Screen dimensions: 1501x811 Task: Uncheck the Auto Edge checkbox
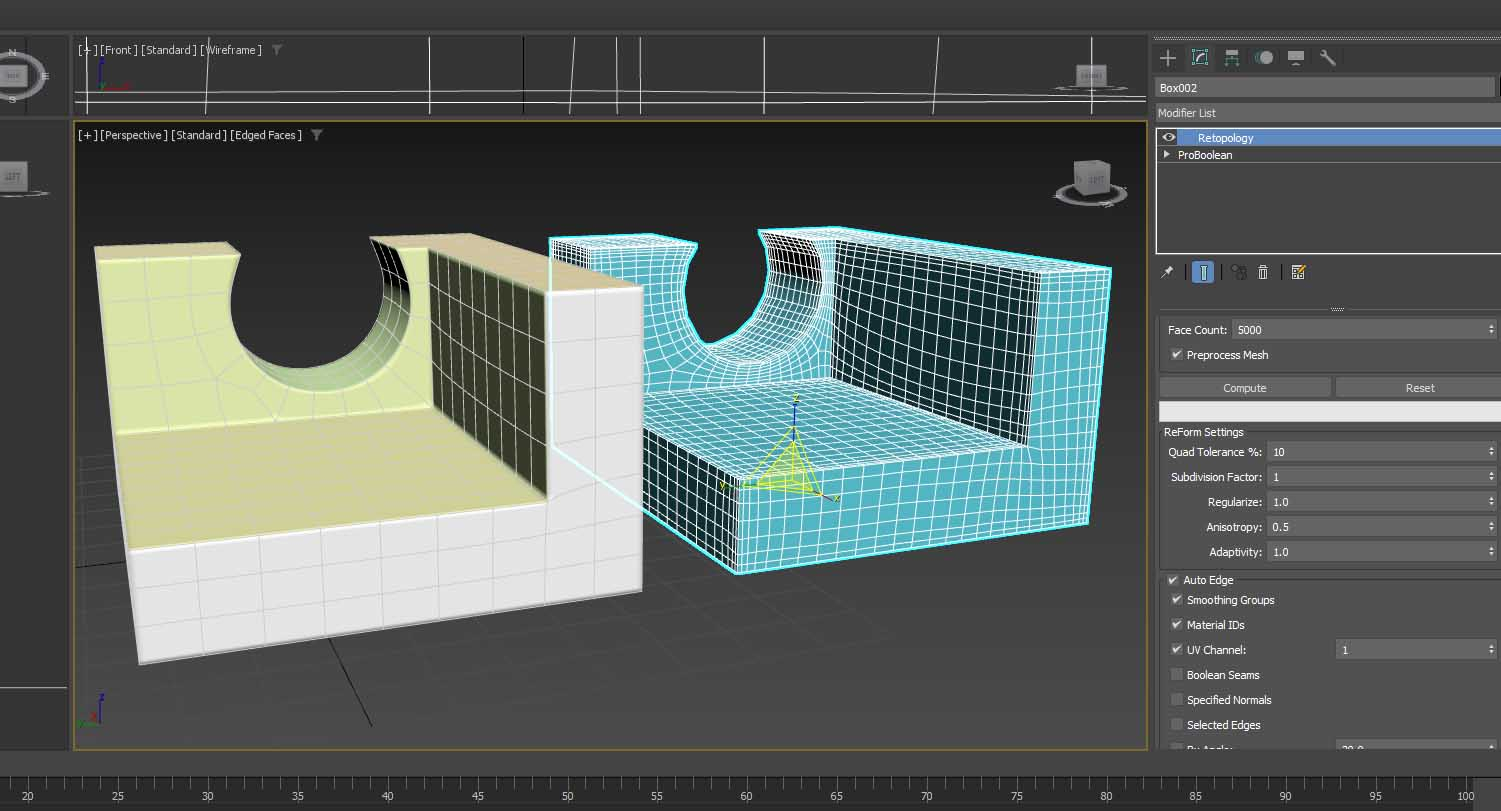1173,580
